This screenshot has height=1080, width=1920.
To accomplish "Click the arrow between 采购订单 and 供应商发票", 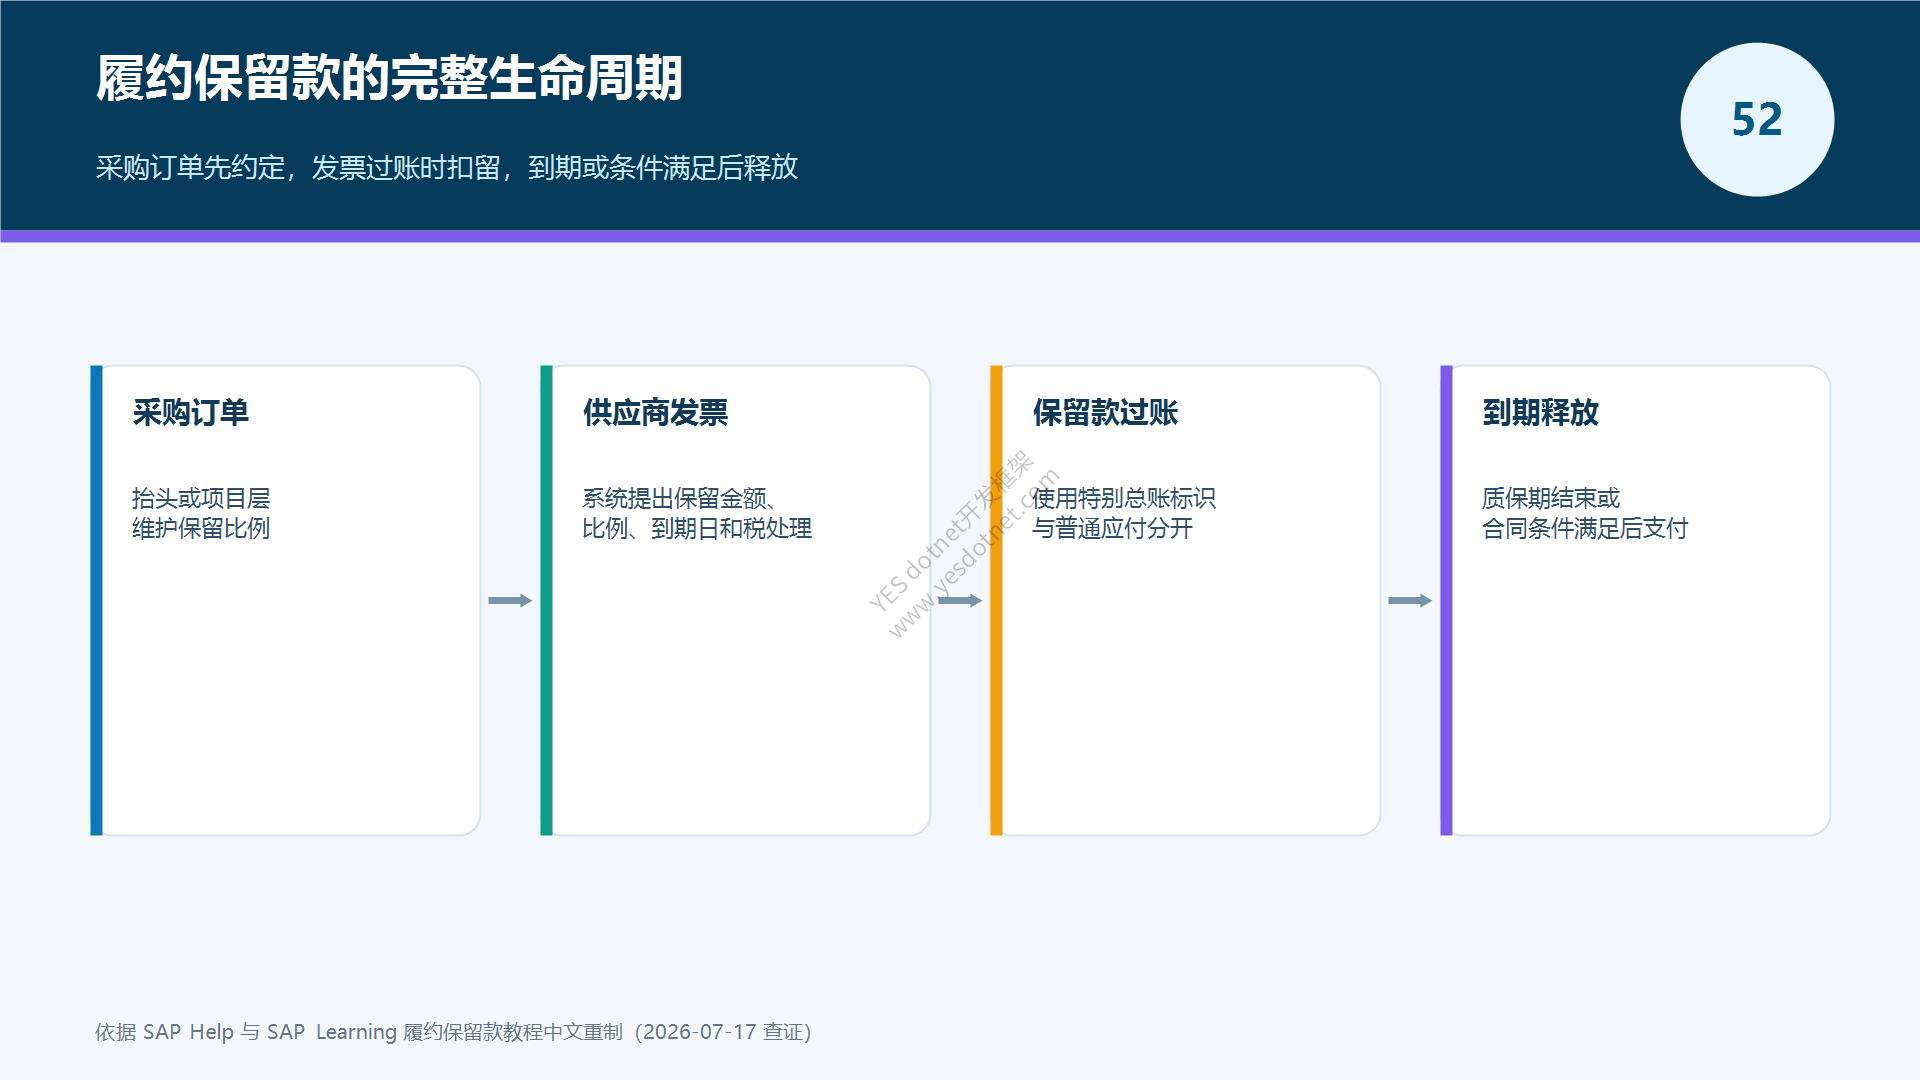I will pos(510,600).
